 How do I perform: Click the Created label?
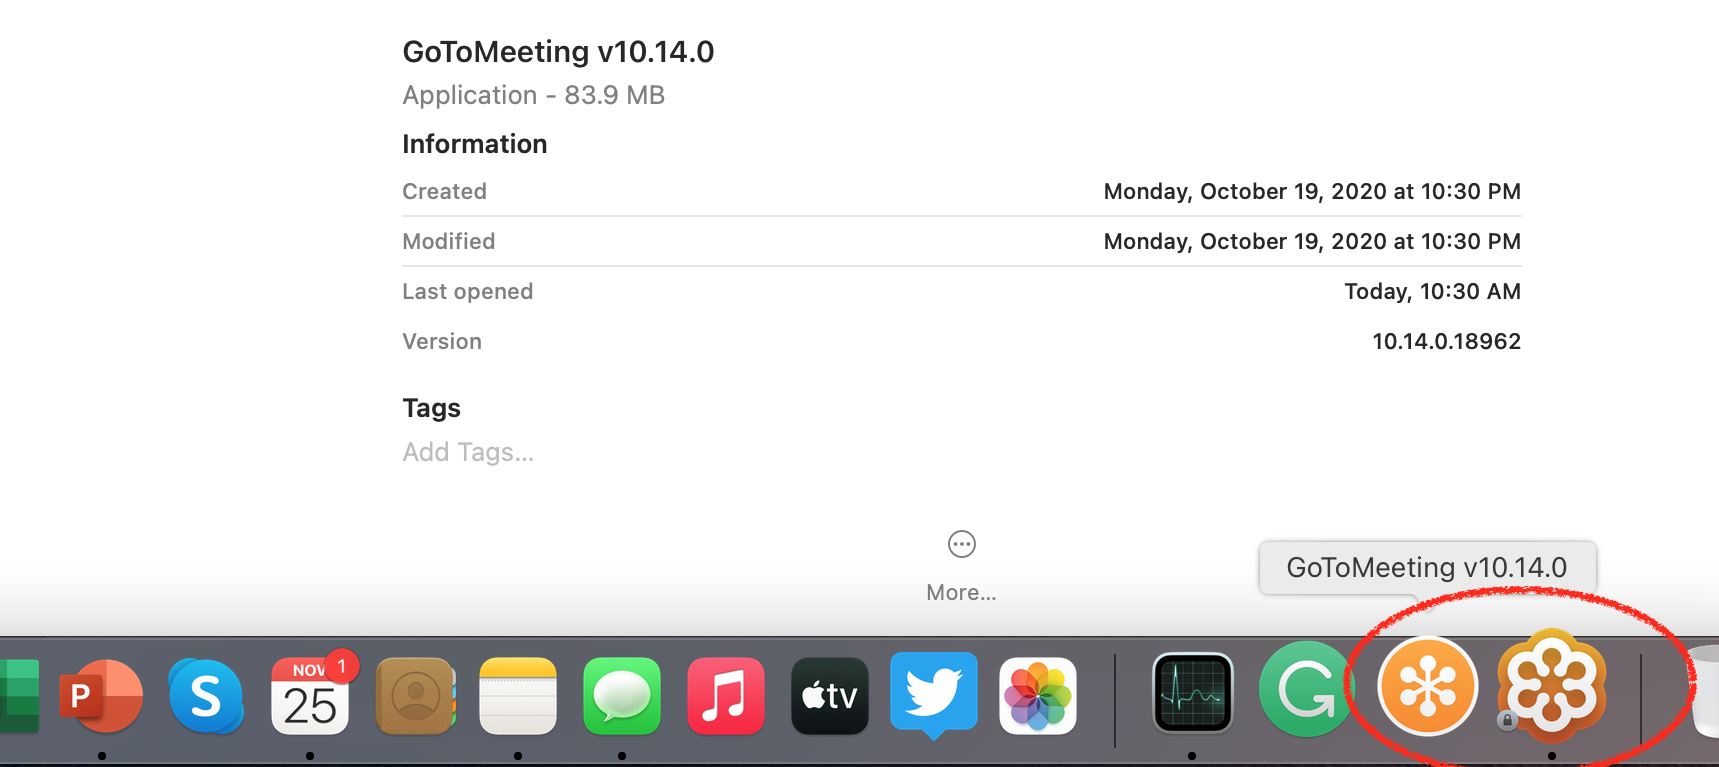pyautogui.click(x=444, y=191)
